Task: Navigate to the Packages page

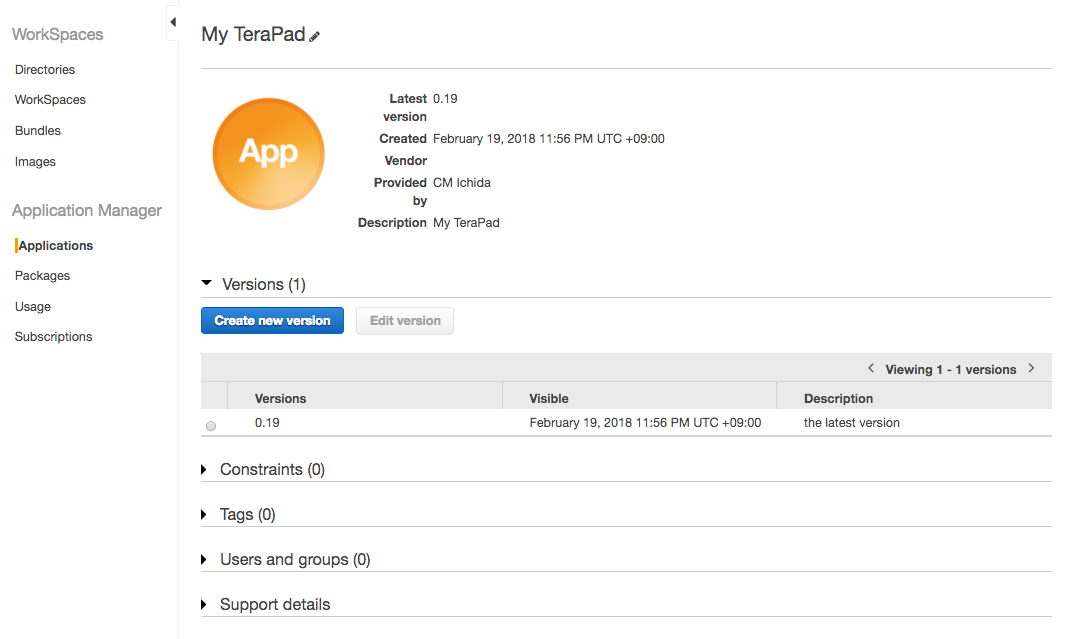Action: click(x=42, y=275)
